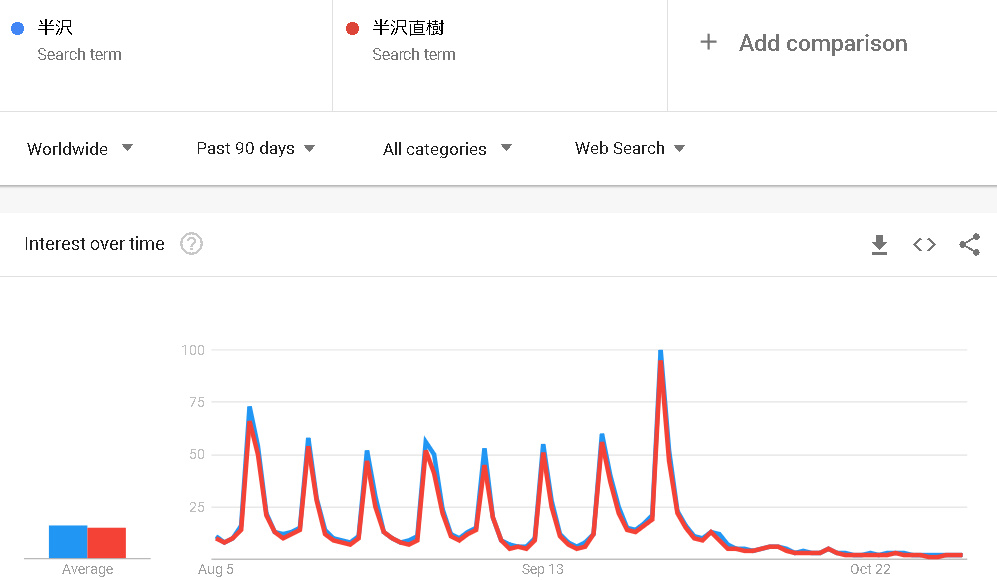Click the Oct 22 date label

(x=870, y=569)
